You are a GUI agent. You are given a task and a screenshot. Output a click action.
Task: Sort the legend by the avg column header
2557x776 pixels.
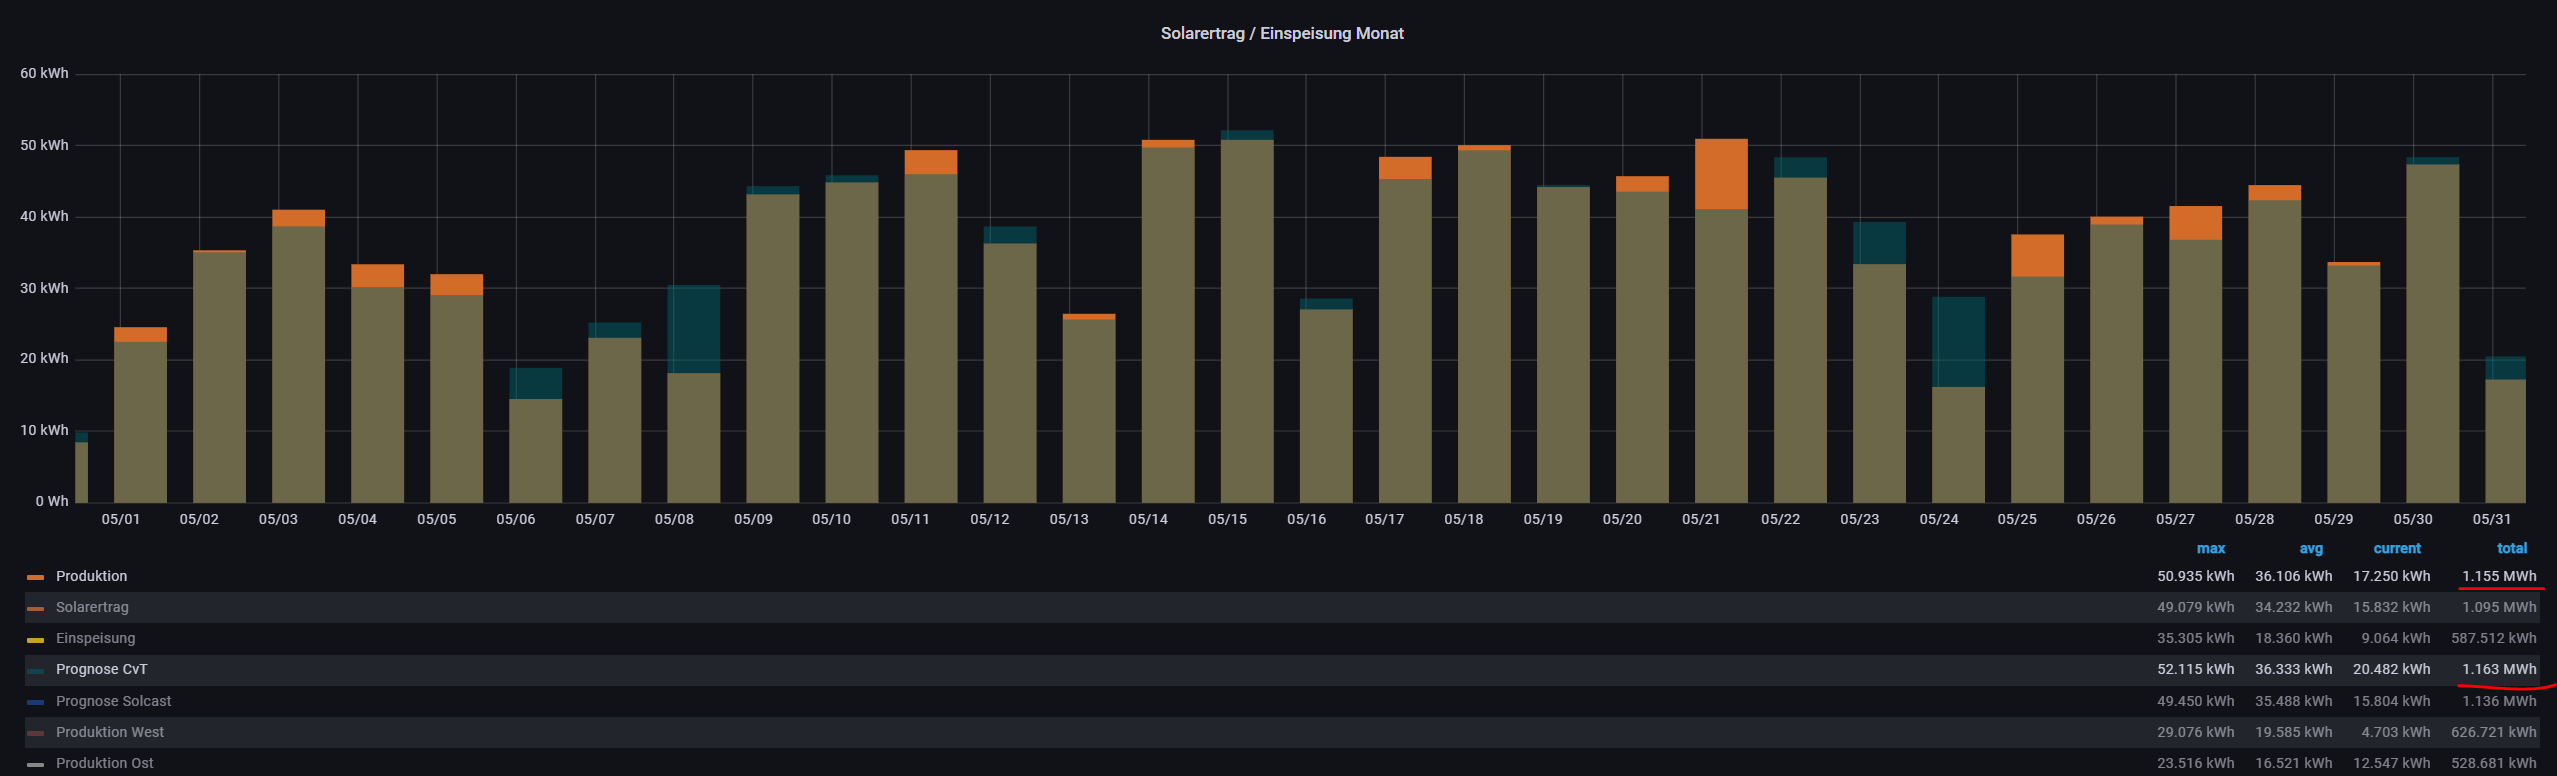pyautogui.click(x=2310, y=548)
